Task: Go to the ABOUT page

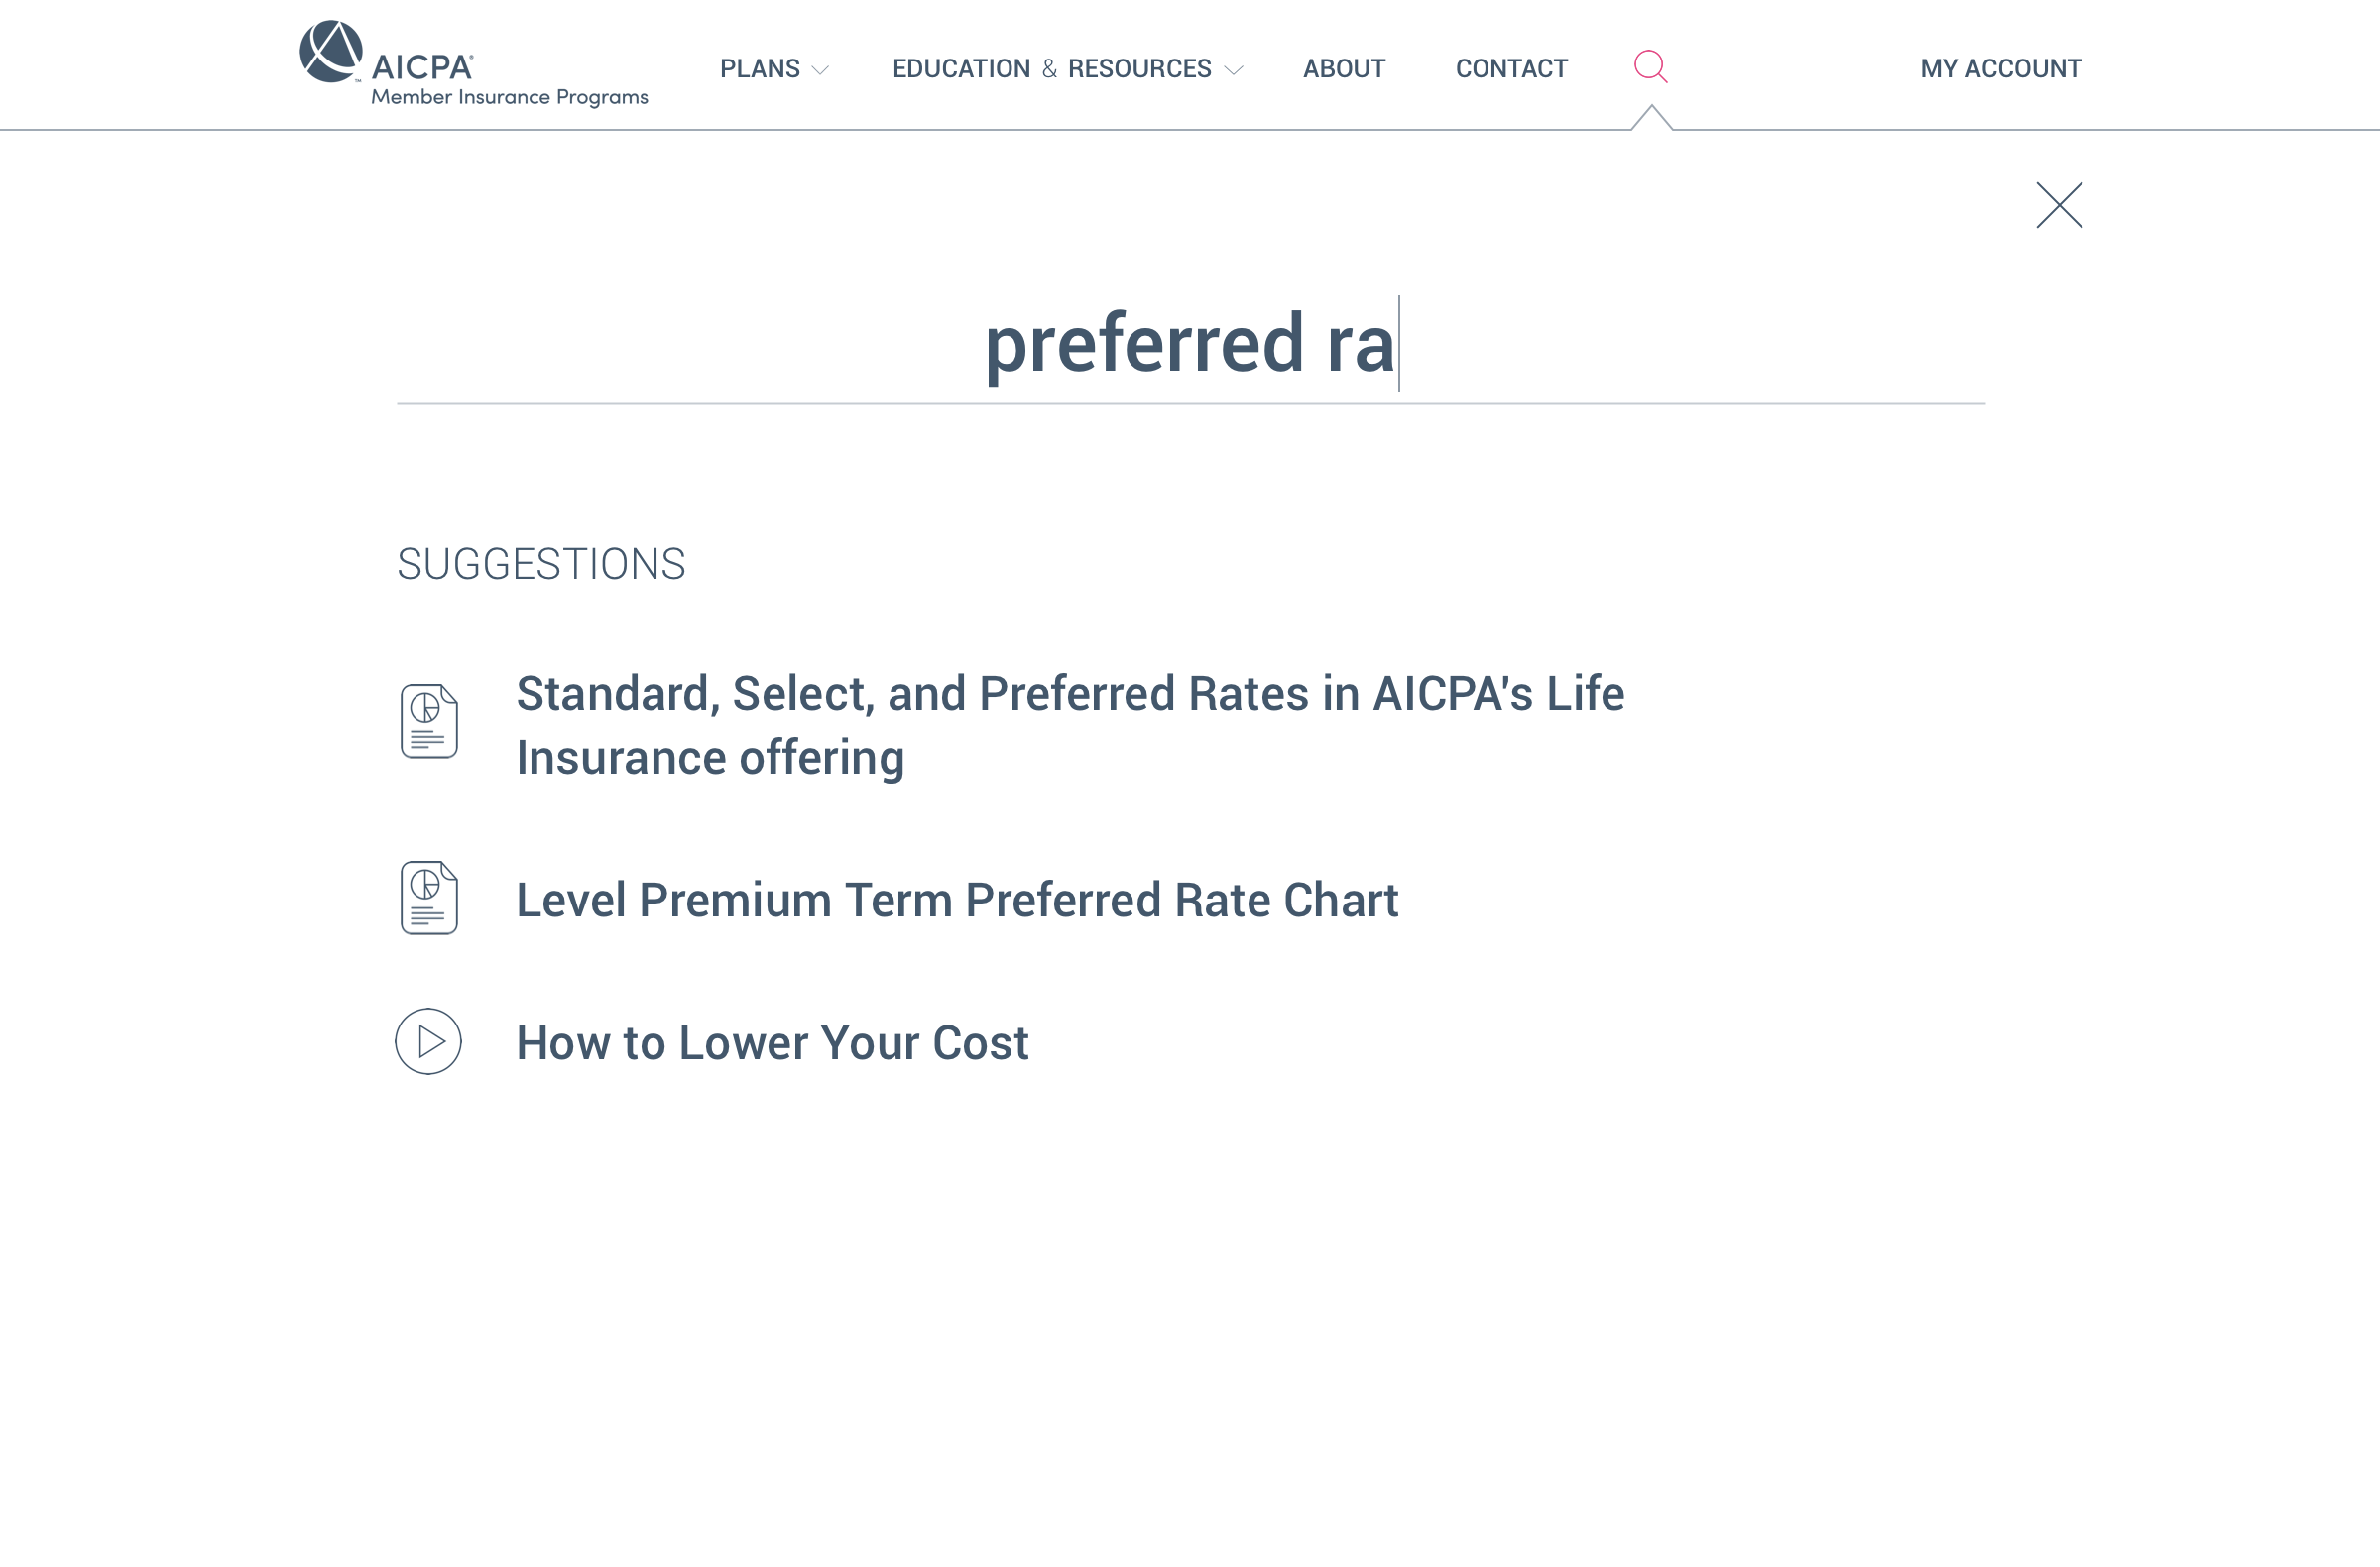Action: point(1344,69)
